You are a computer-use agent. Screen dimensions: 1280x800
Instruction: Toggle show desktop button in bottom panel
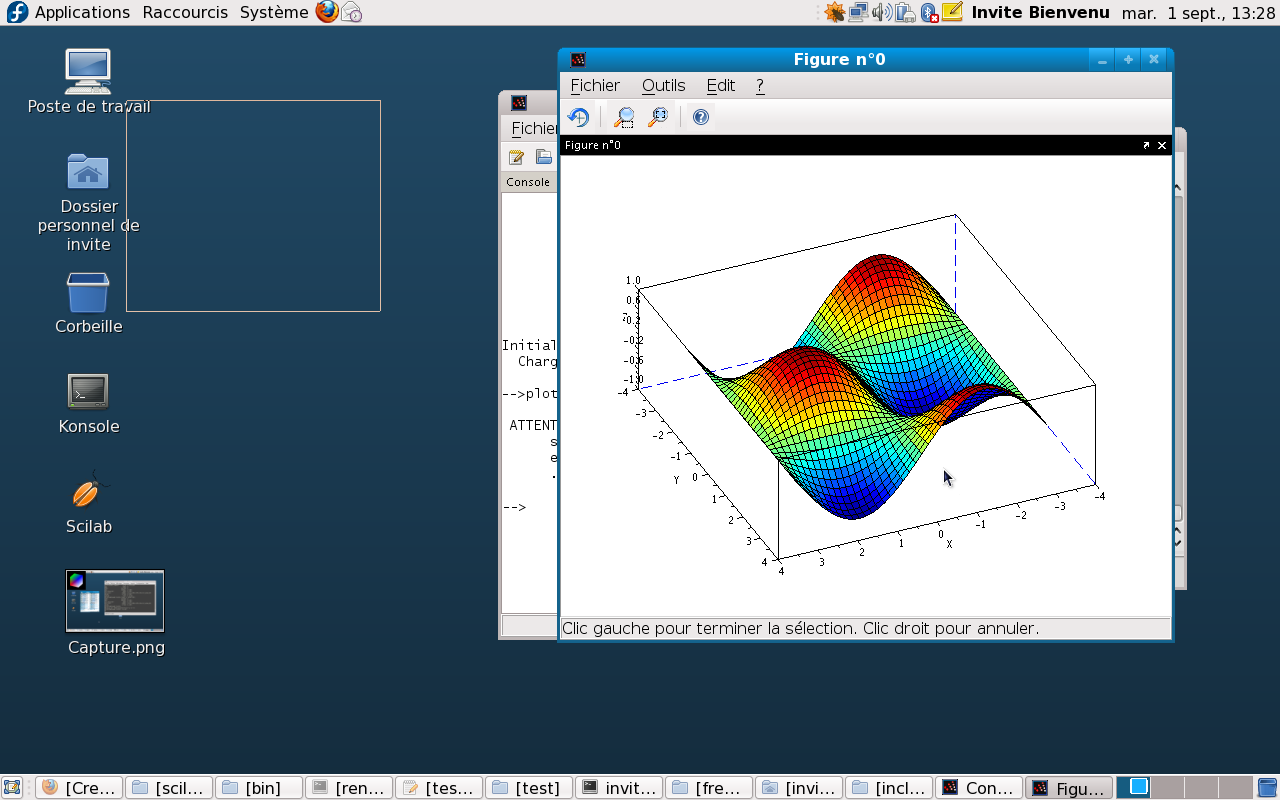point(13,788)
